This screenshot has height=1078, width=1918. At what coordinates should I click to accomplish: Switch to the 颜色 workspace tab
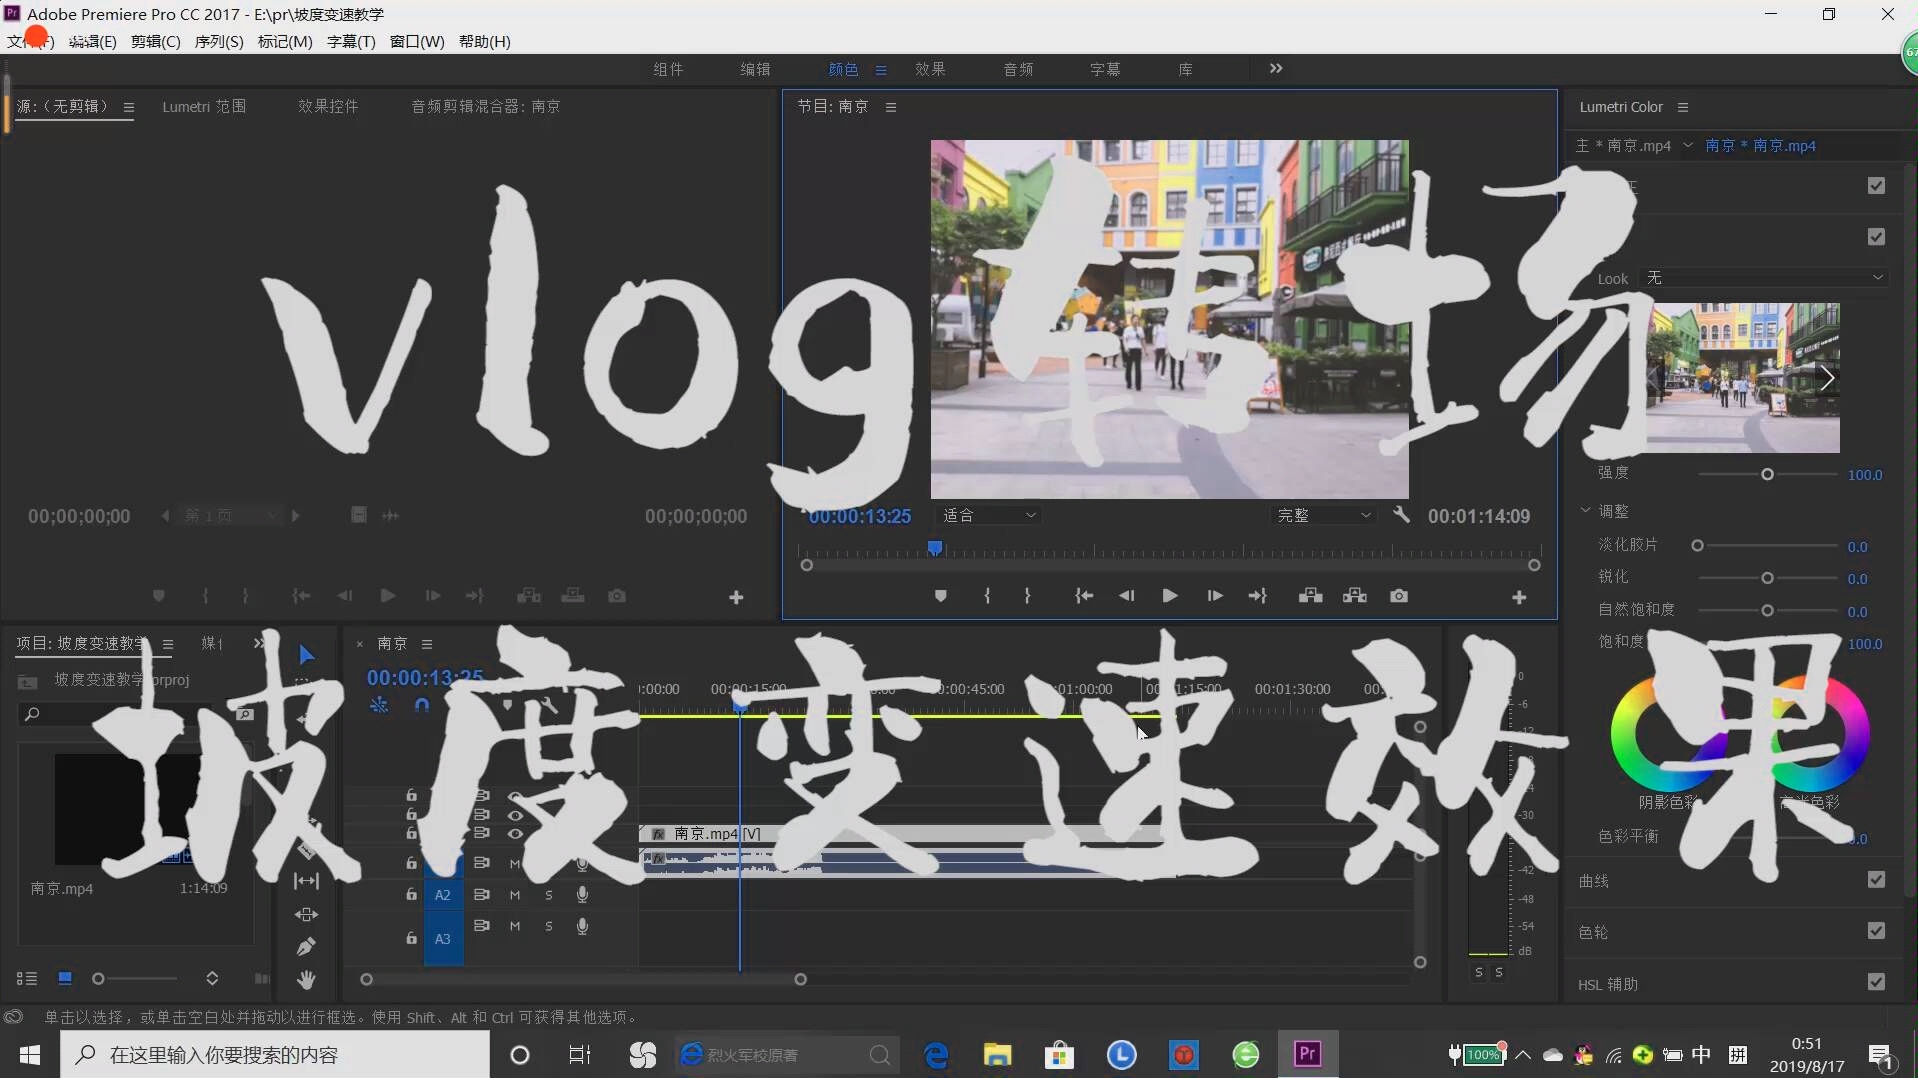click(843, 69)
